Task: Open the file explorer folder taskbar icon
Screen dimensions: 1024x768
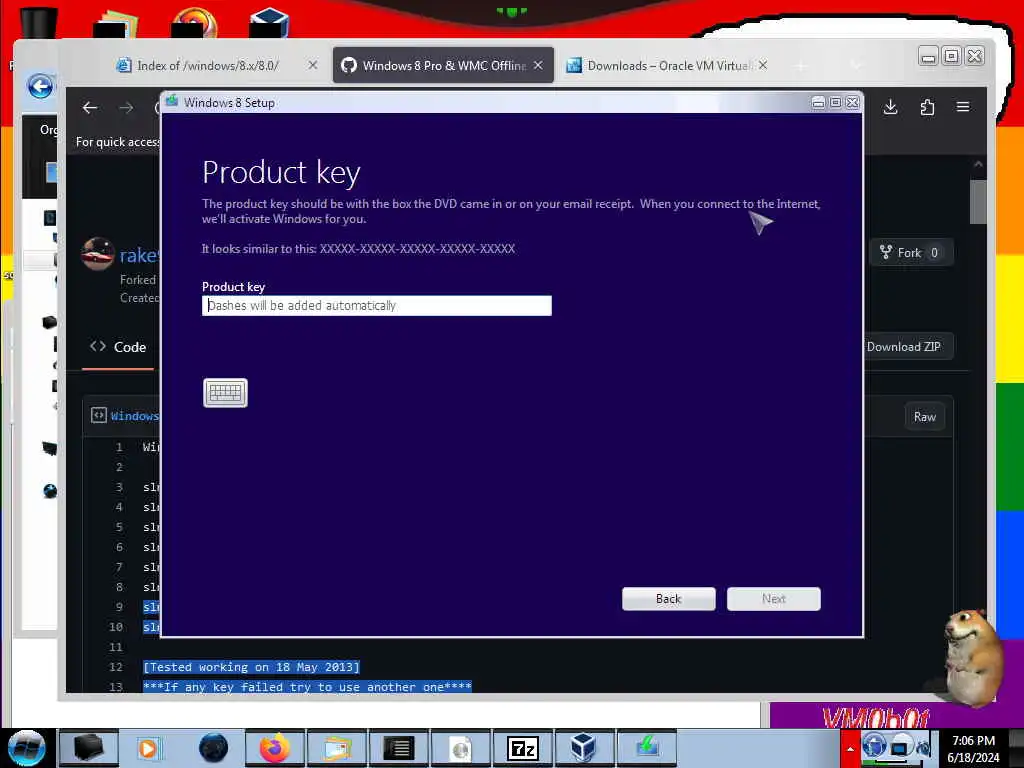Action: click(337, 748)
